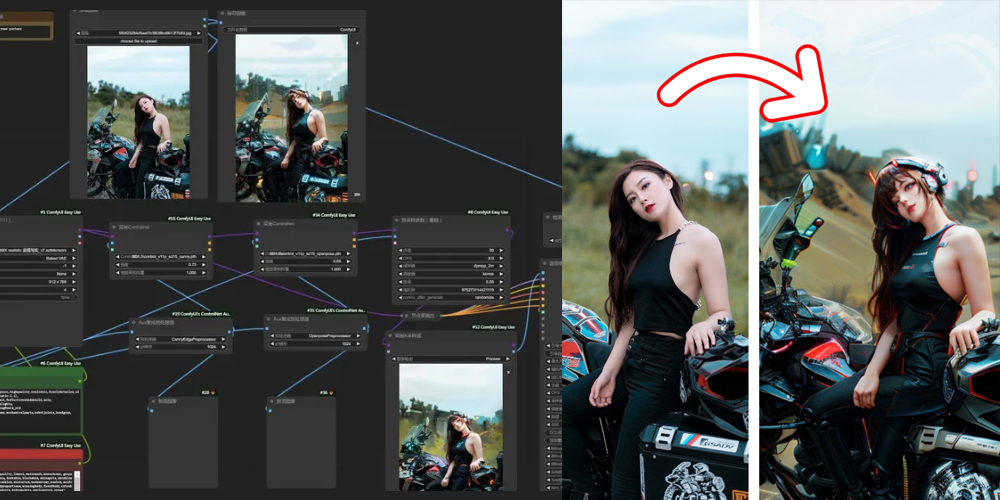Click the green output port of load image node
Image resolution: width=1000 pixels, height=500 pixels.
click(x=205, y=27)
